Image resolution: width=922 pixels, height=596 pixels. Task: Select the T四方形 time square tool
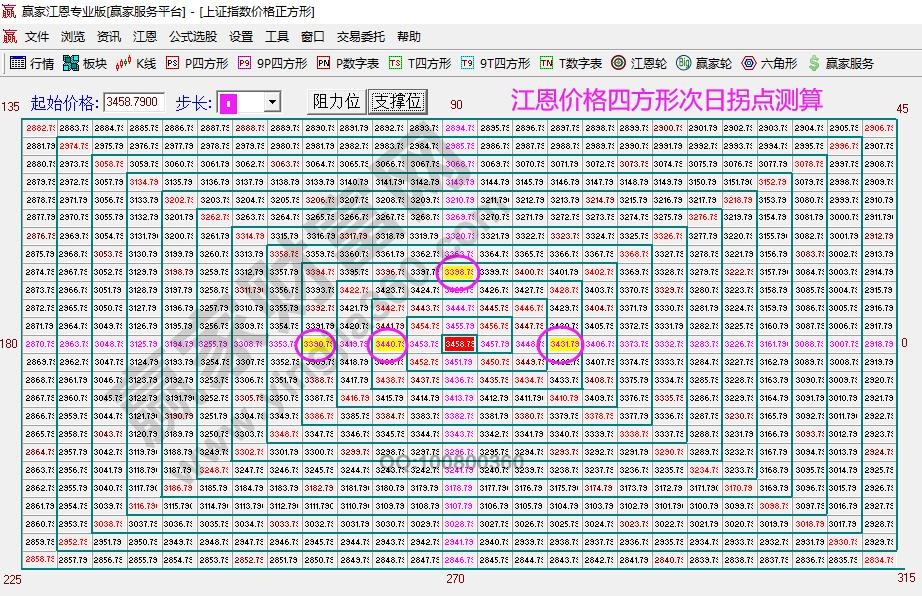420,61
